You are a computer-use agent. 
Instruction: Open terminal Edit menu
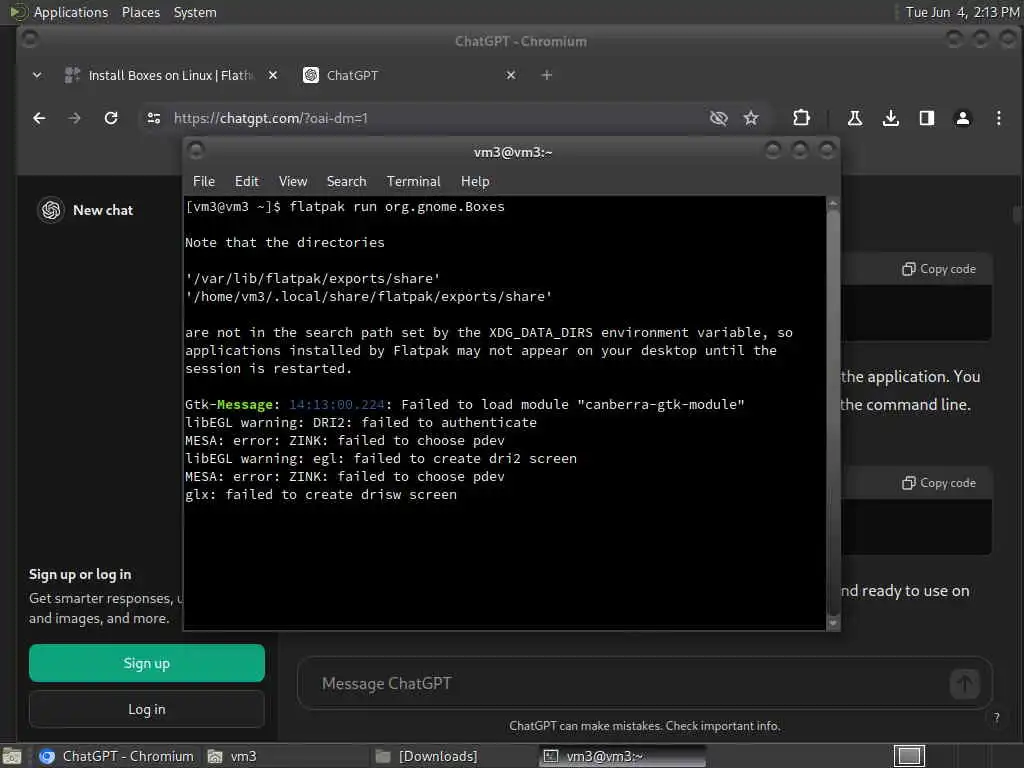tap(246, 182)
